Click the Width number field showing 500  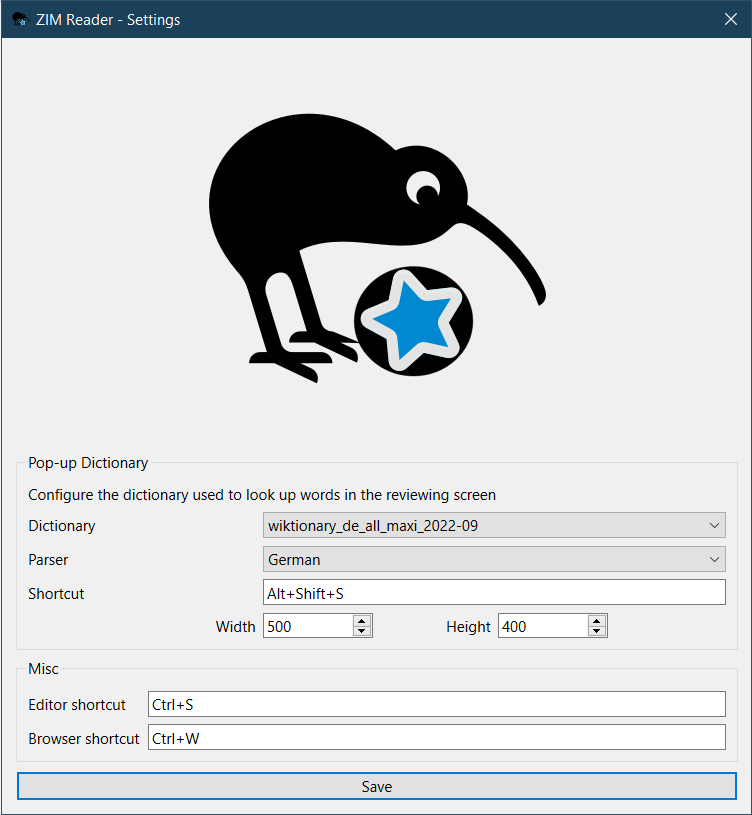308,627
